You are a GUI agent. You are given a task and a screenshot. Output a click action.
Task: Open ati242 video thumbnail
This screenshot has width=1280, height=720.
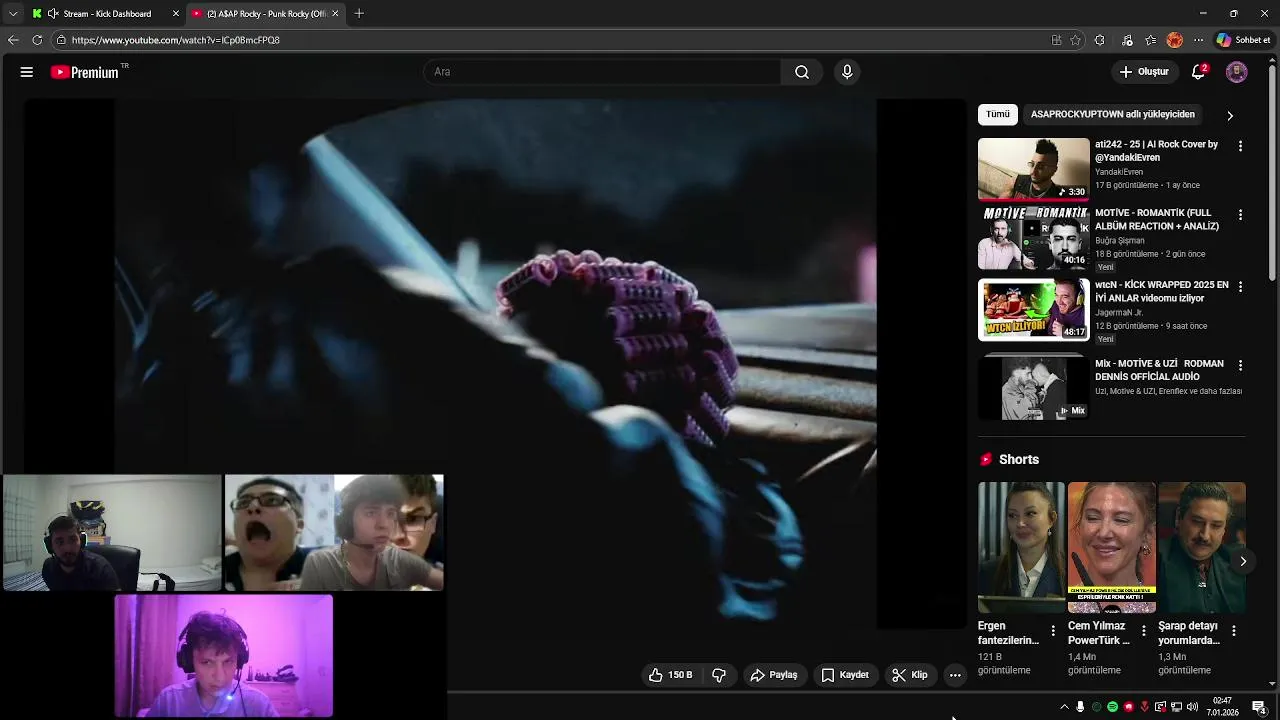point(1034,169)
